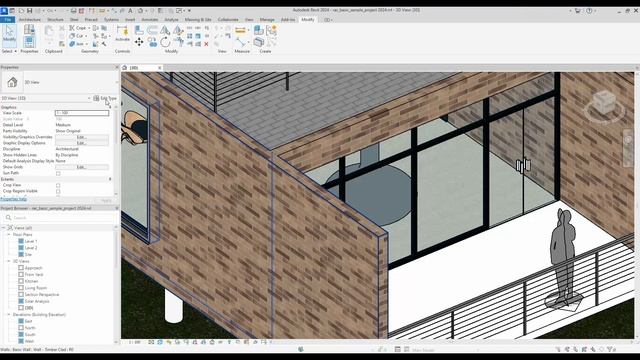Activate the Controls tool

122,33
